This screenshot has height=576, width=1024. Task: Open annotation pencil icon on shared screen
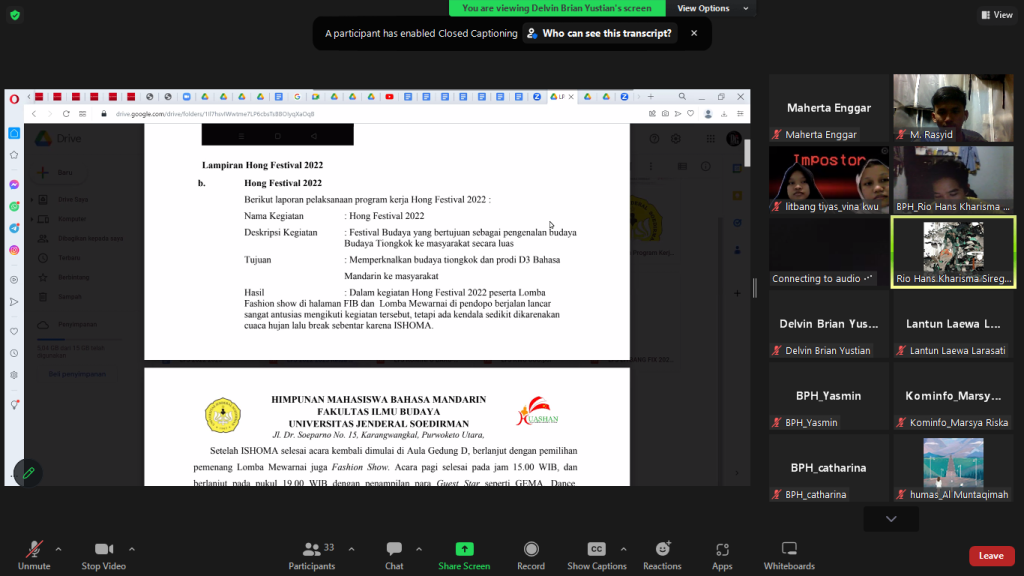coord(28,473)
